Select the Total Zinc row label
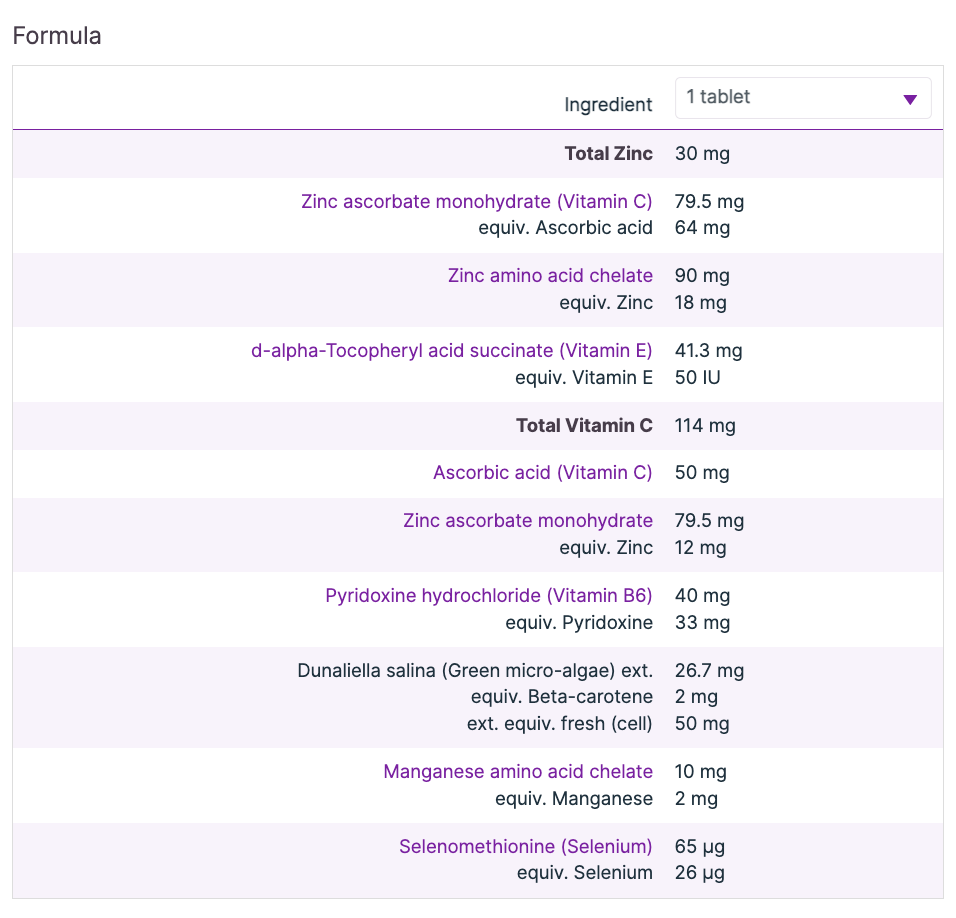956x918 pixels. tap(608, 154)
